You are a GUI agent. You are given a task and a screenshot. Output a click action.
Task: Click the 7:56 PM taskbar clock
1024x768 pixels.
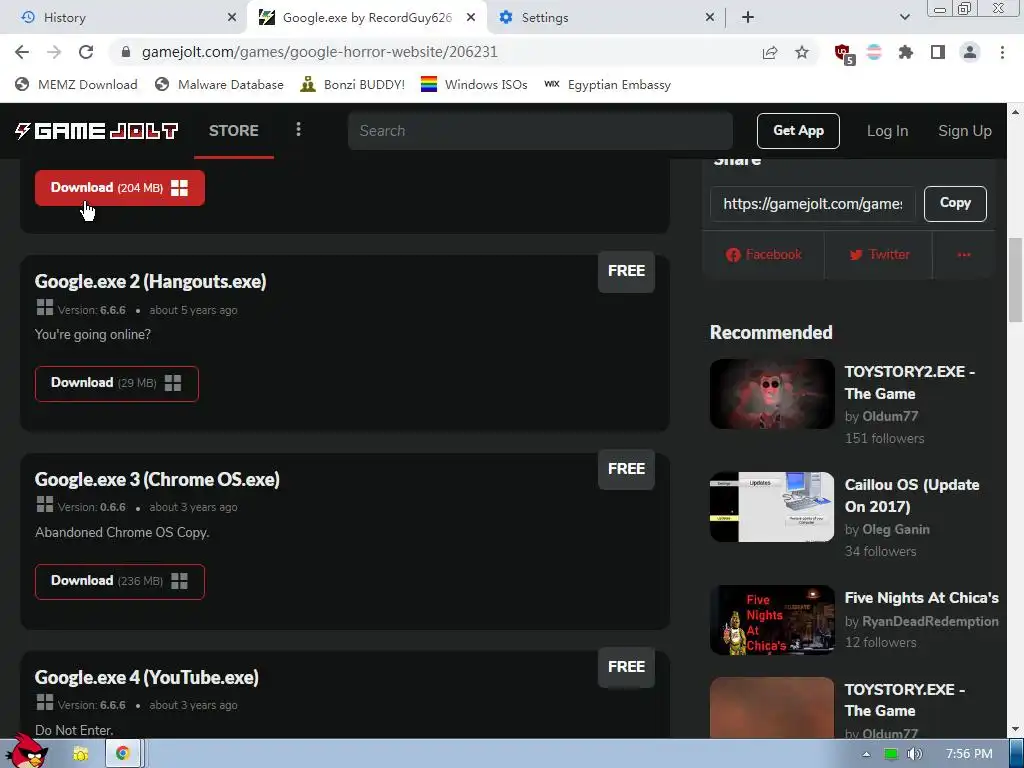969,754
